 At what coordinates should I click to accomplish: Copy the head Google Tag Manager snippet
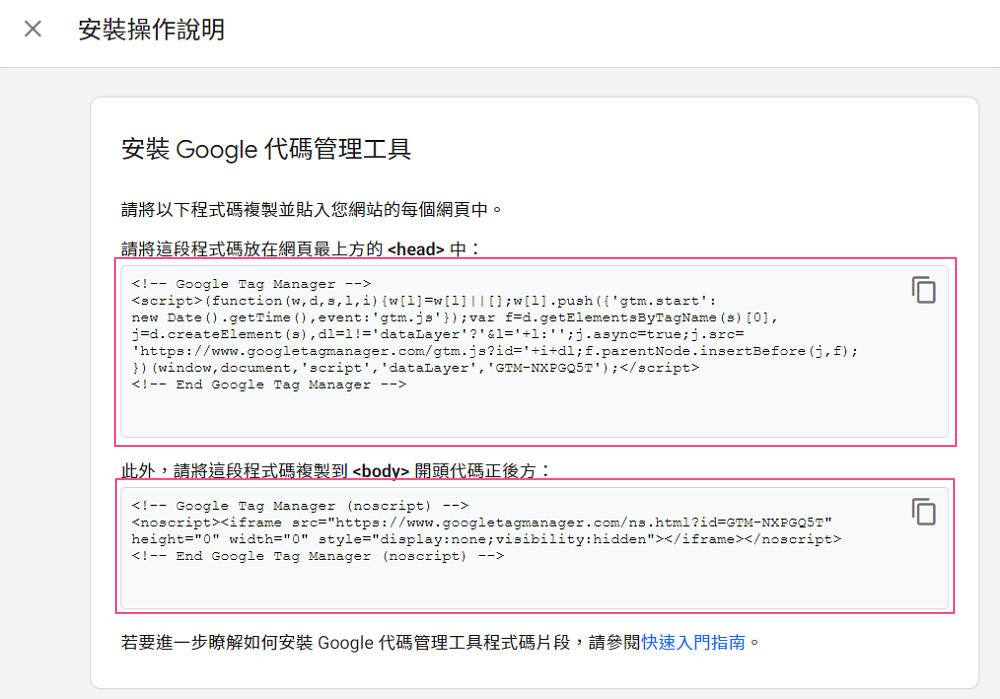click(923, 290)
